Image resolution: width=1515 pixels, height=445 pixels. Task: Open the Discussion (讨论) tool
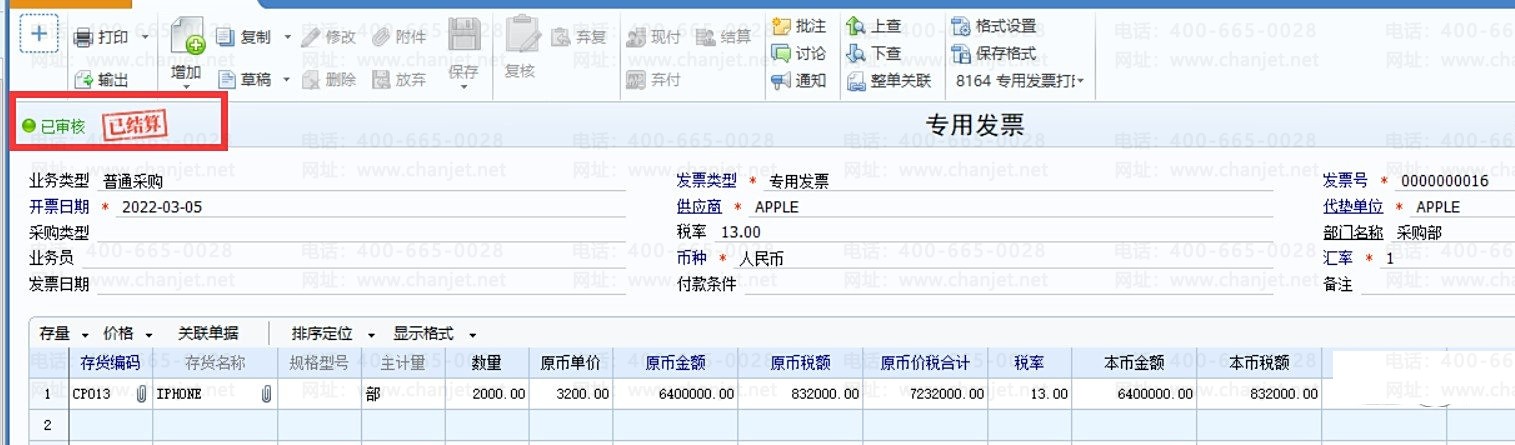click(781, 54)
